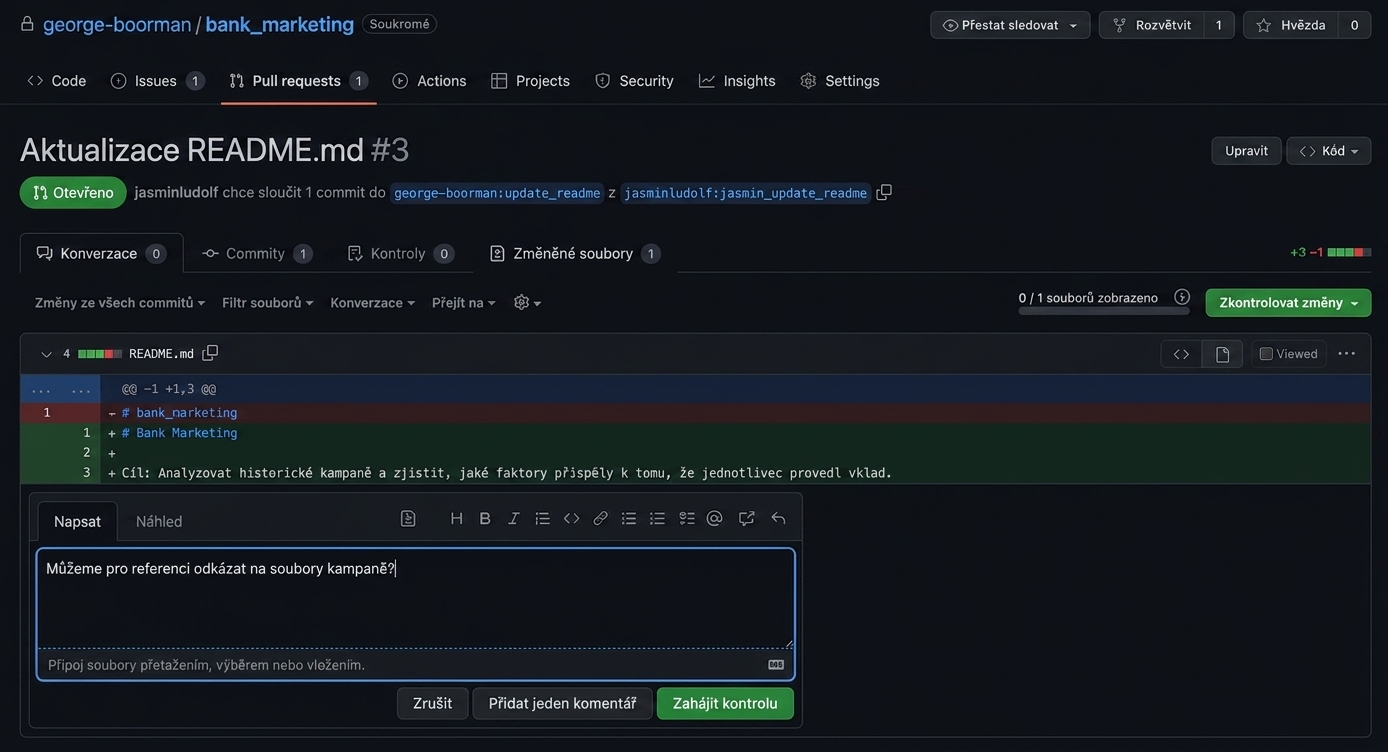The height and width of the screenshot is (752, 1388).
Task: Open jasminludolf author link
Action: (x=176, y=192)
